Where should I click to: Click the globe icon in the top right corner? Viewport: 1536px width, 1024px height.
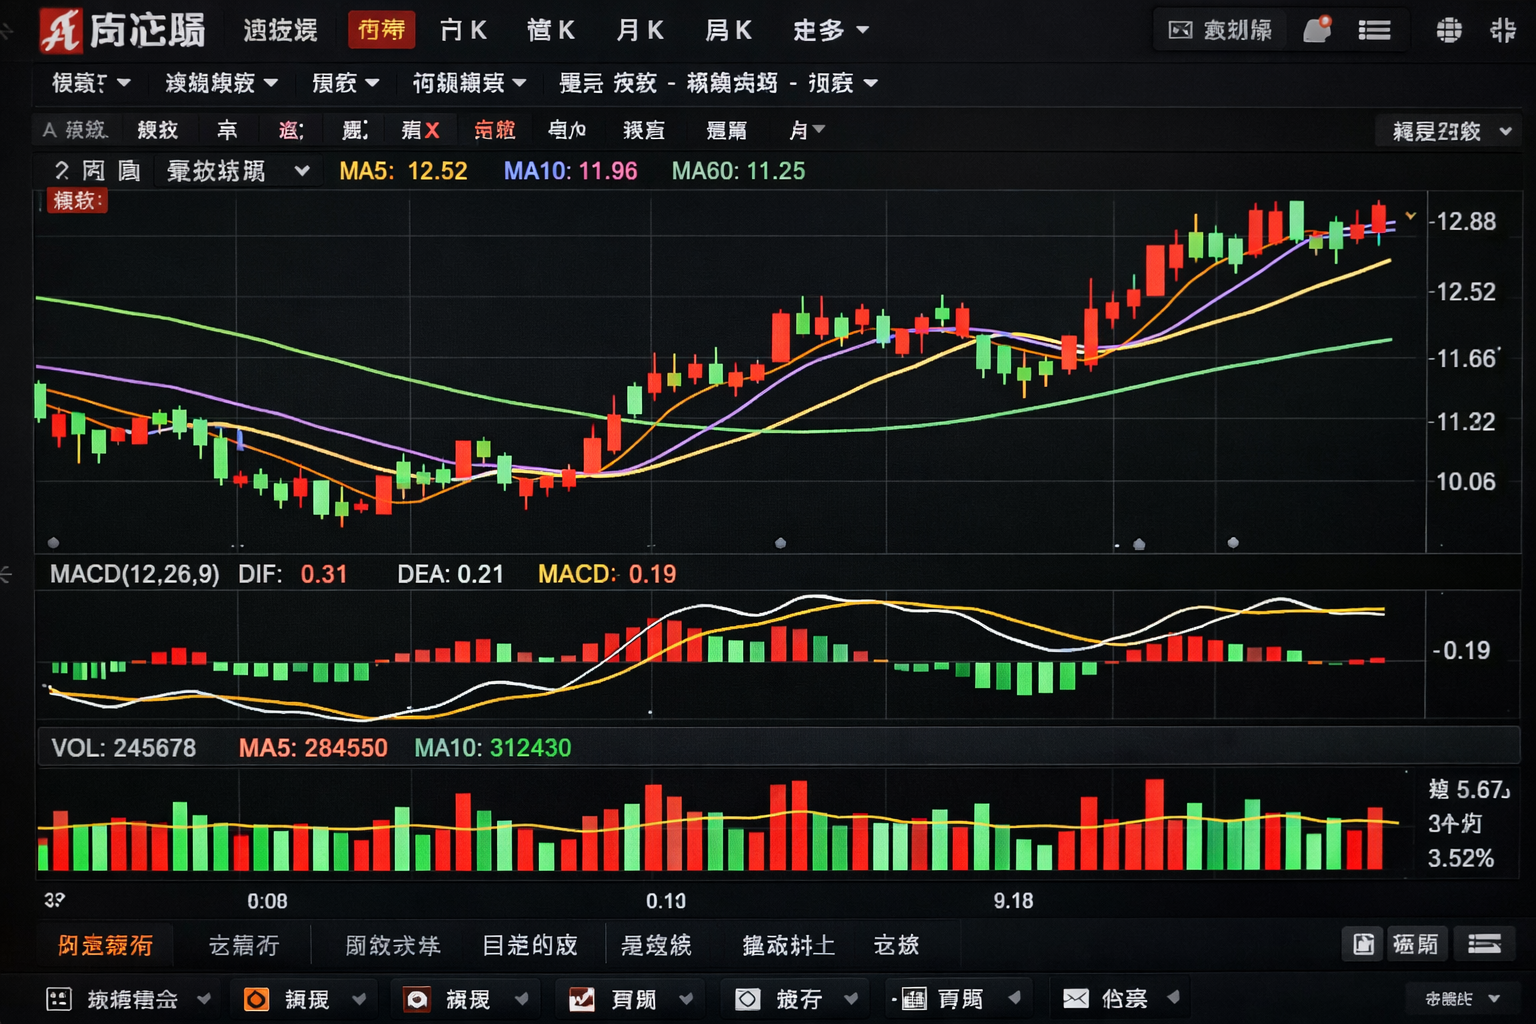(1449, 30)
